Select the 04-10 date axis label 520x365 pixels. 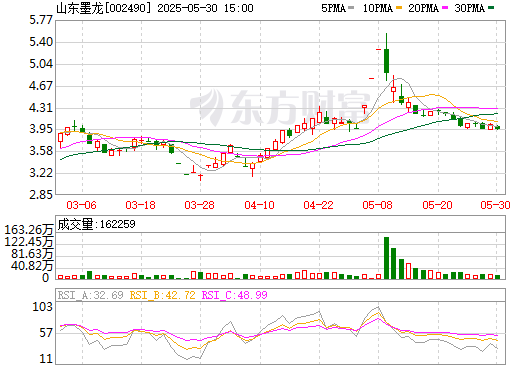pos(259,205)
